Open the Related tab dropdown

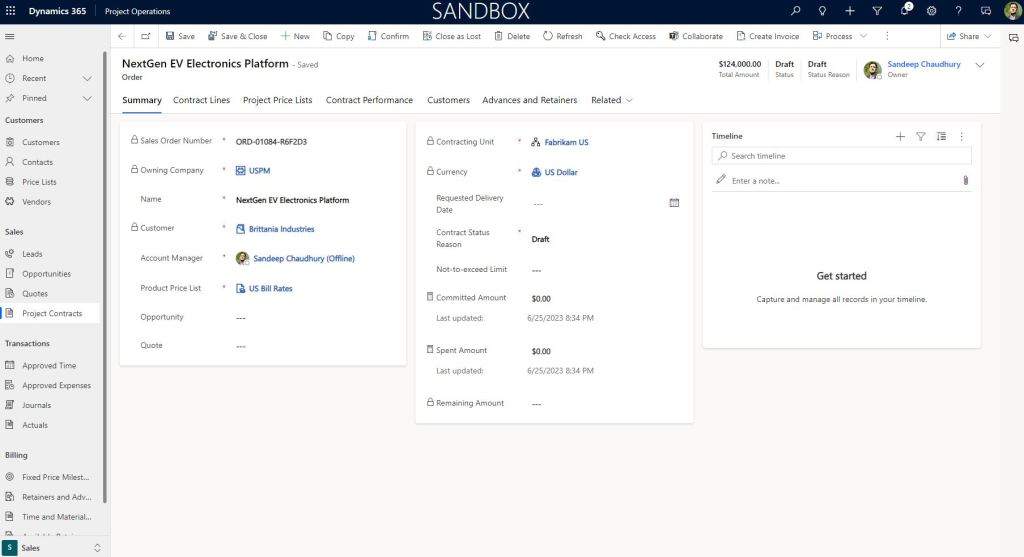point(612,100)
